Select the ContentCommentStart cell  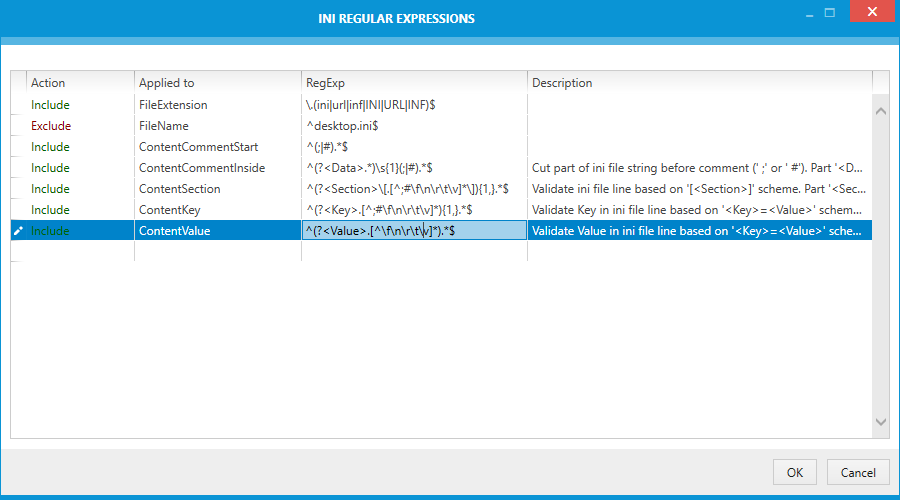pyautogui.click(x=217, y=147)
